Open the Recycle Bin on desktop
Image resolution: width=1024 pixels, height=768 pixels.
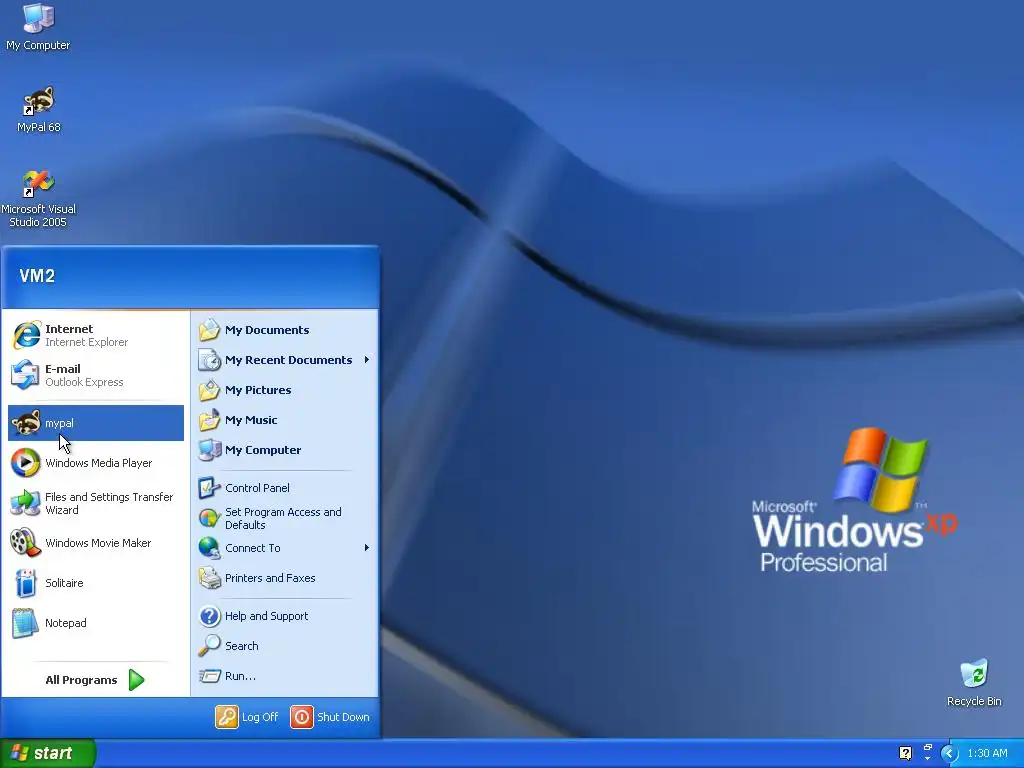point(974,683)
